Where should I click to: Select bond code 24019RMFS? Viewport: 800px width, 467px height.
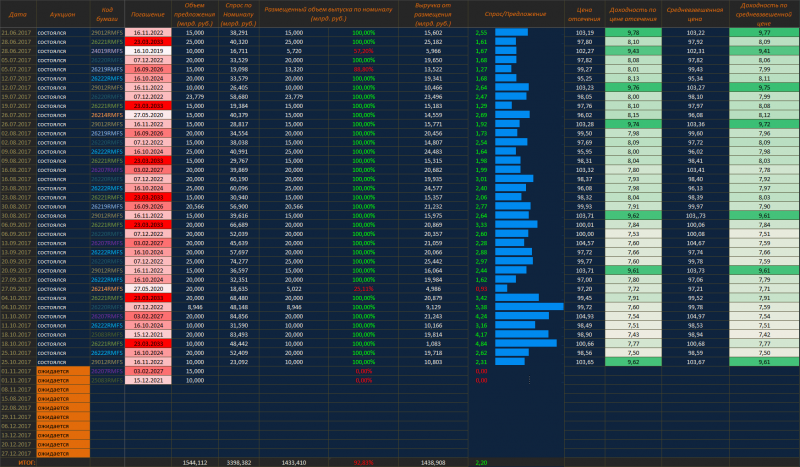pyautogui.click(x=106, y=50)
